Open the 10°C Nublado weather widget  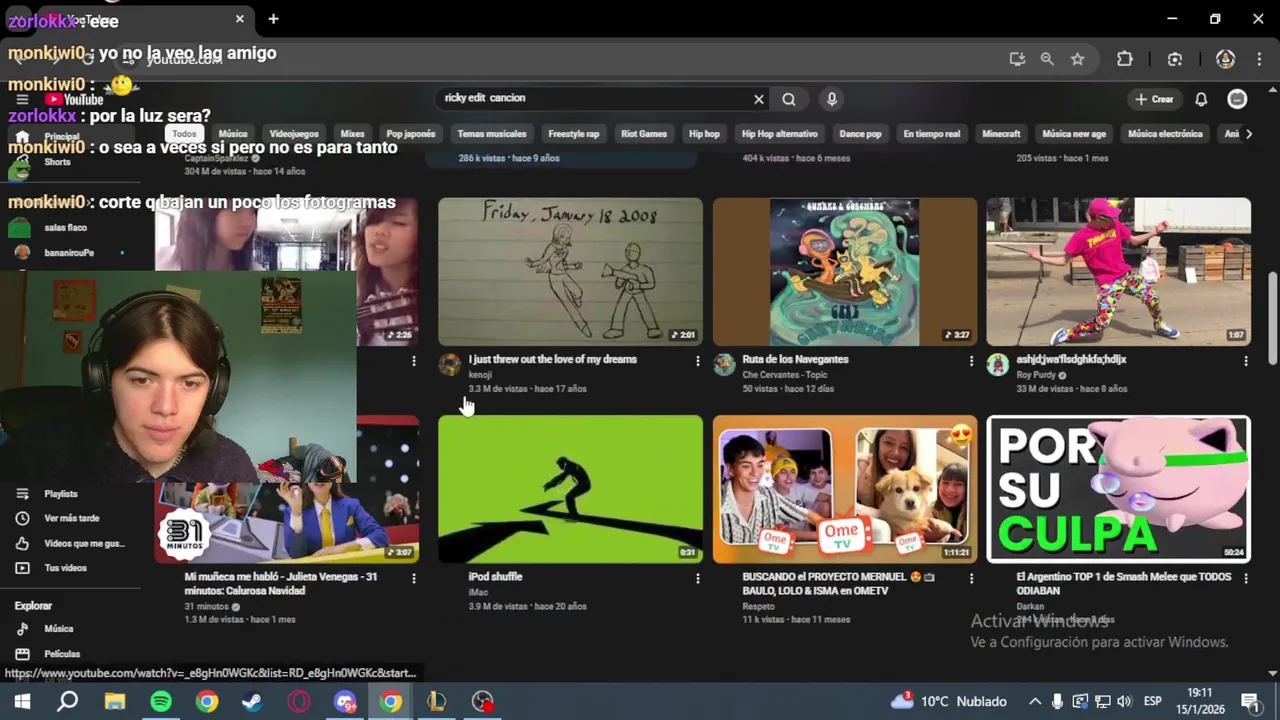(x=948, y=701)
